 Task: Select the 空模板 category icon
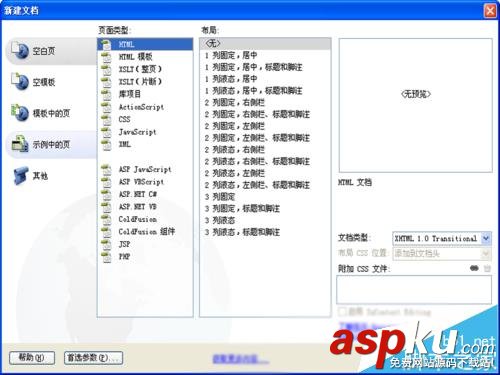point(20,82)
